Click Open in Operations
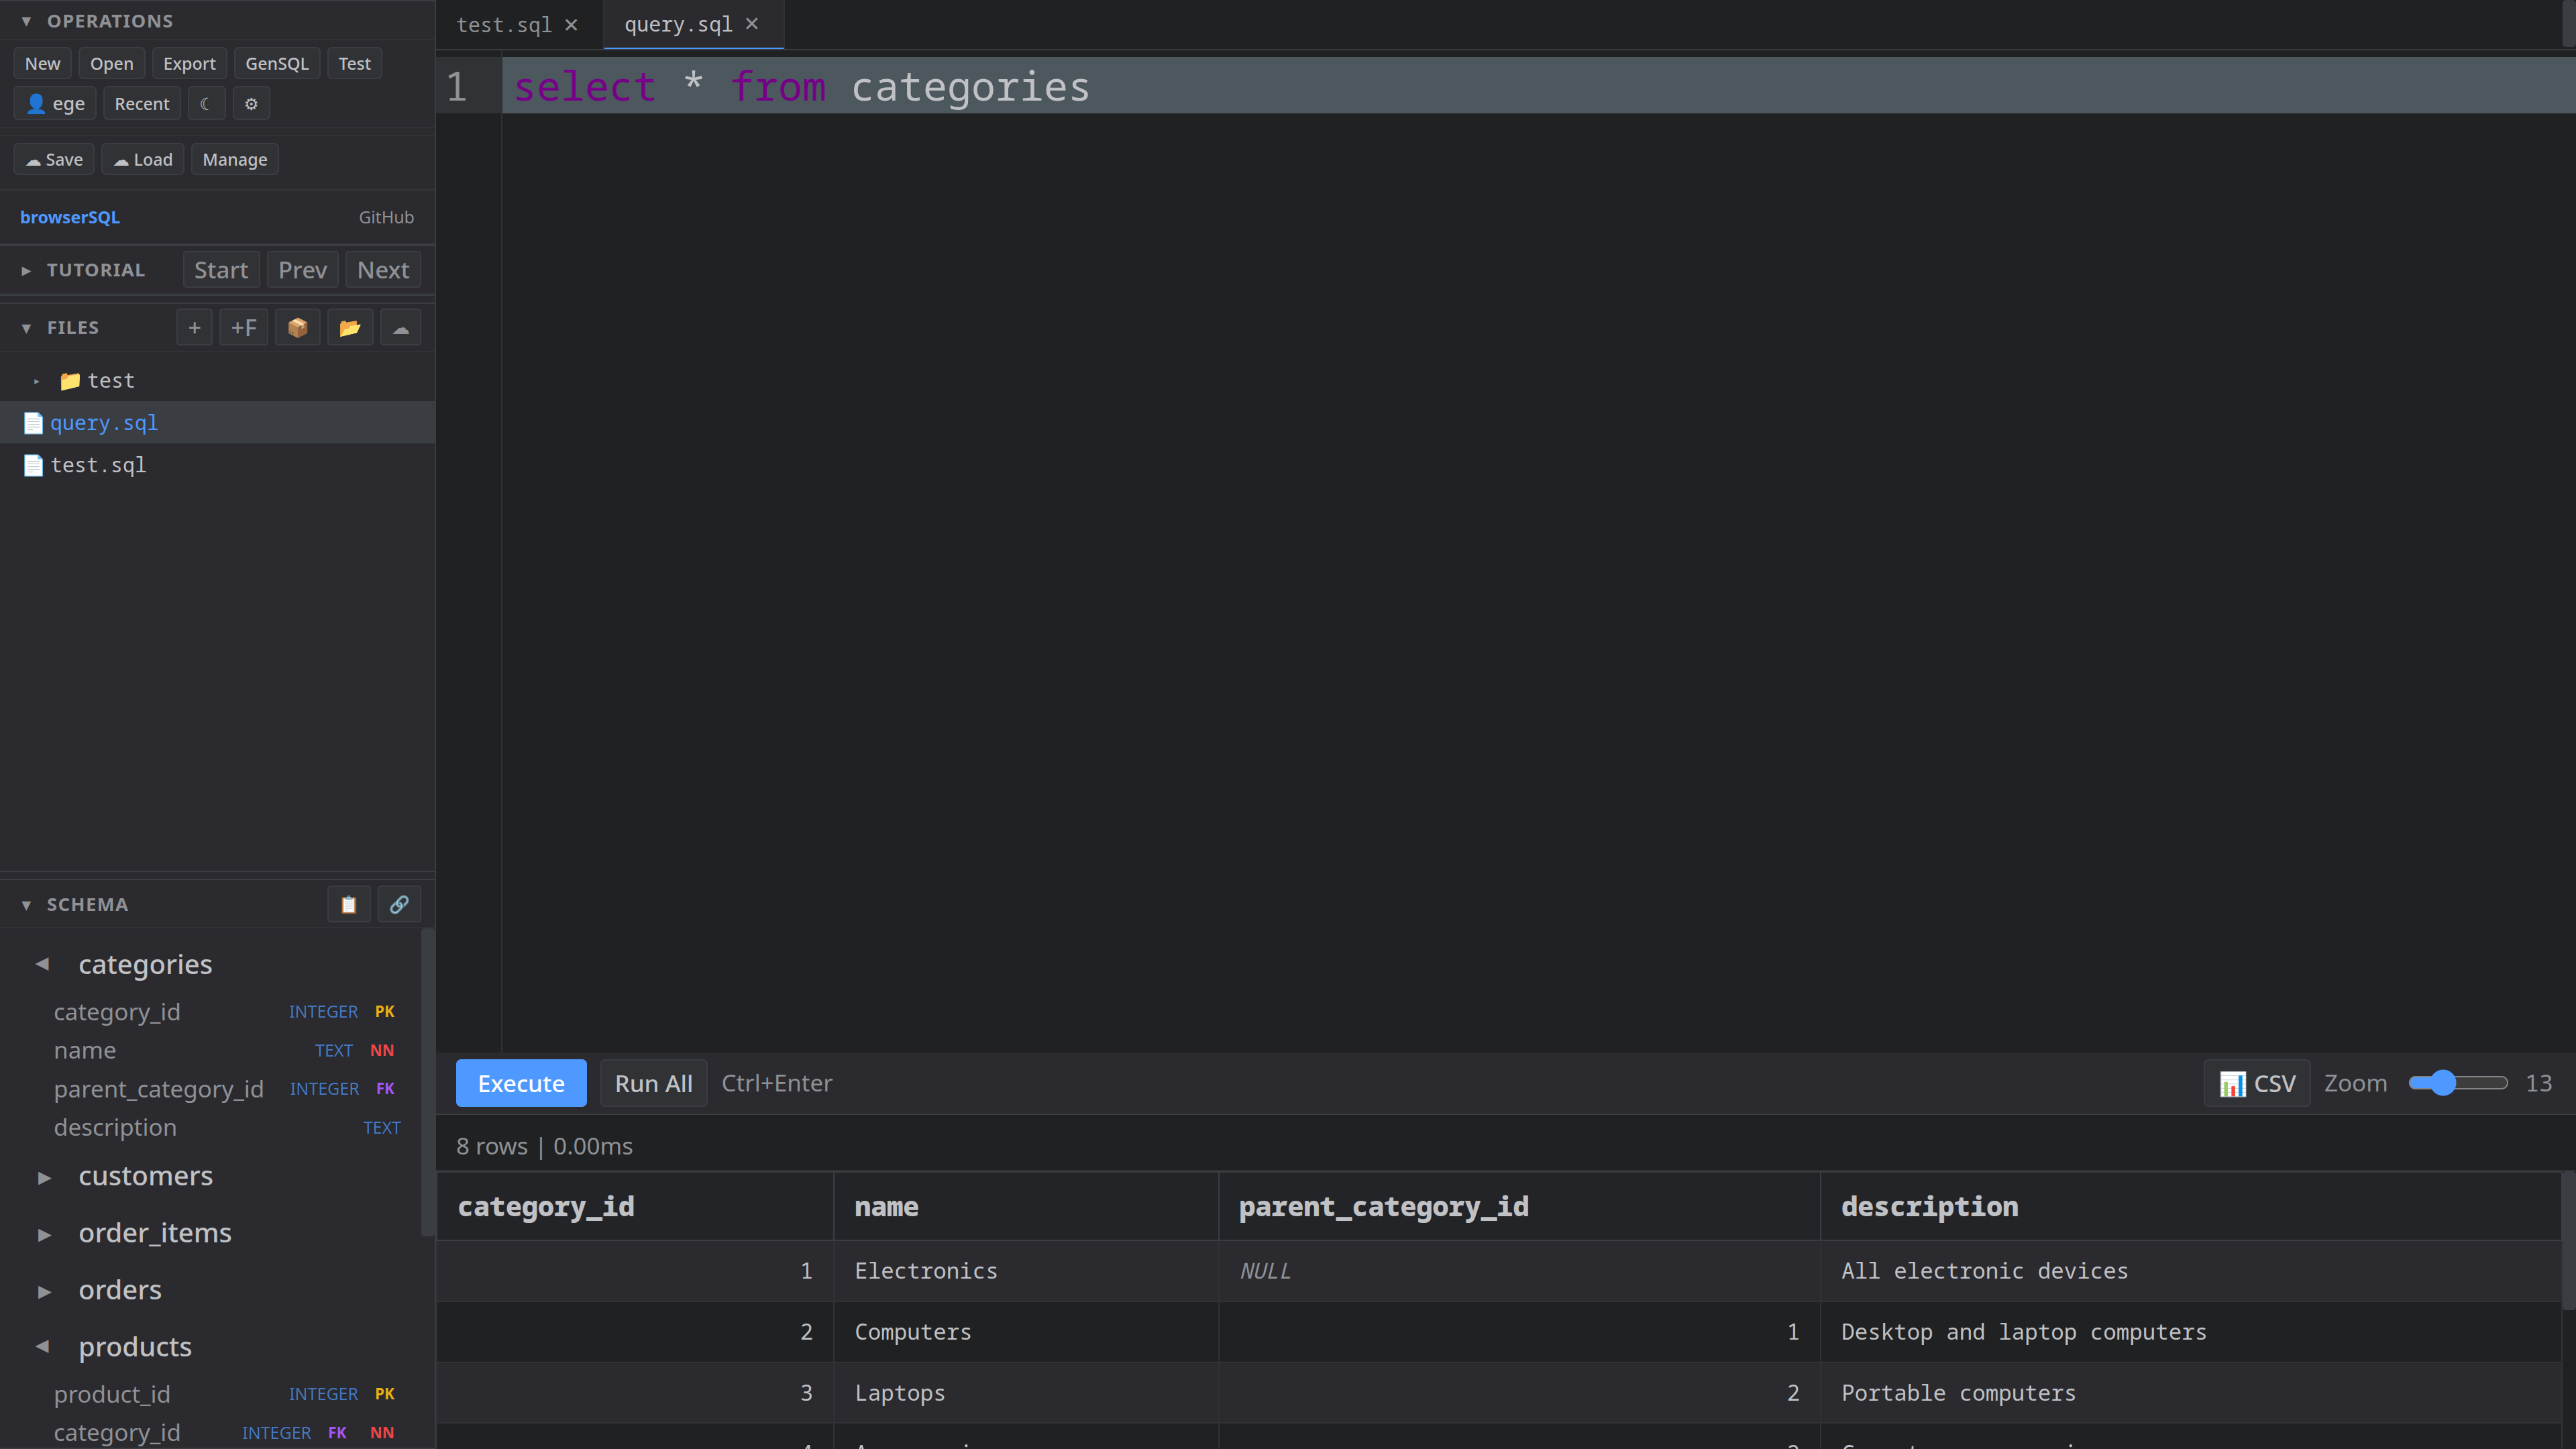 coord(111,64)
